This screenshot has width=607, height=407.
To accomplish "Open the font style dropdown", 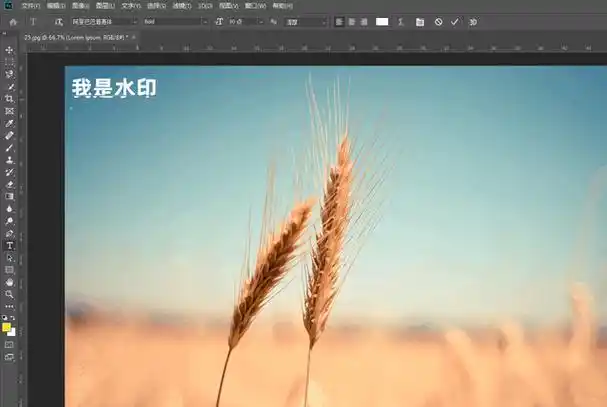I will click(x=175, y=22).
